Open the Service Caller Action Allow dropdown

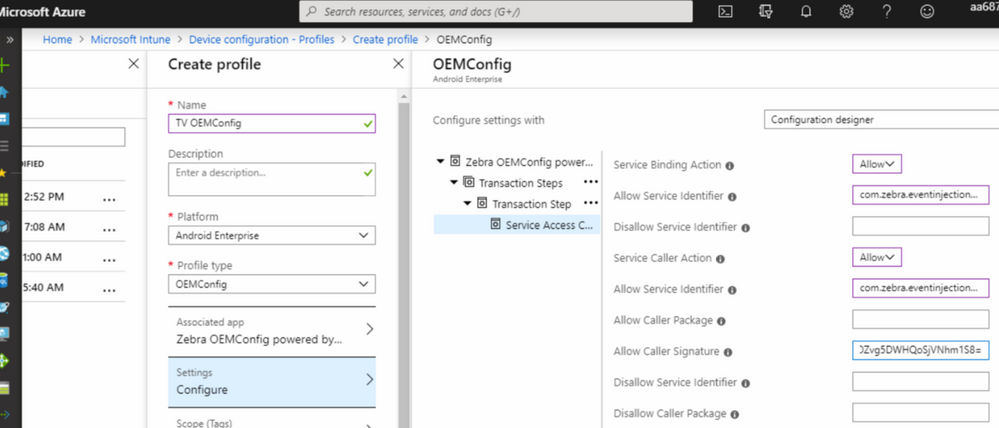pos(877,257)
